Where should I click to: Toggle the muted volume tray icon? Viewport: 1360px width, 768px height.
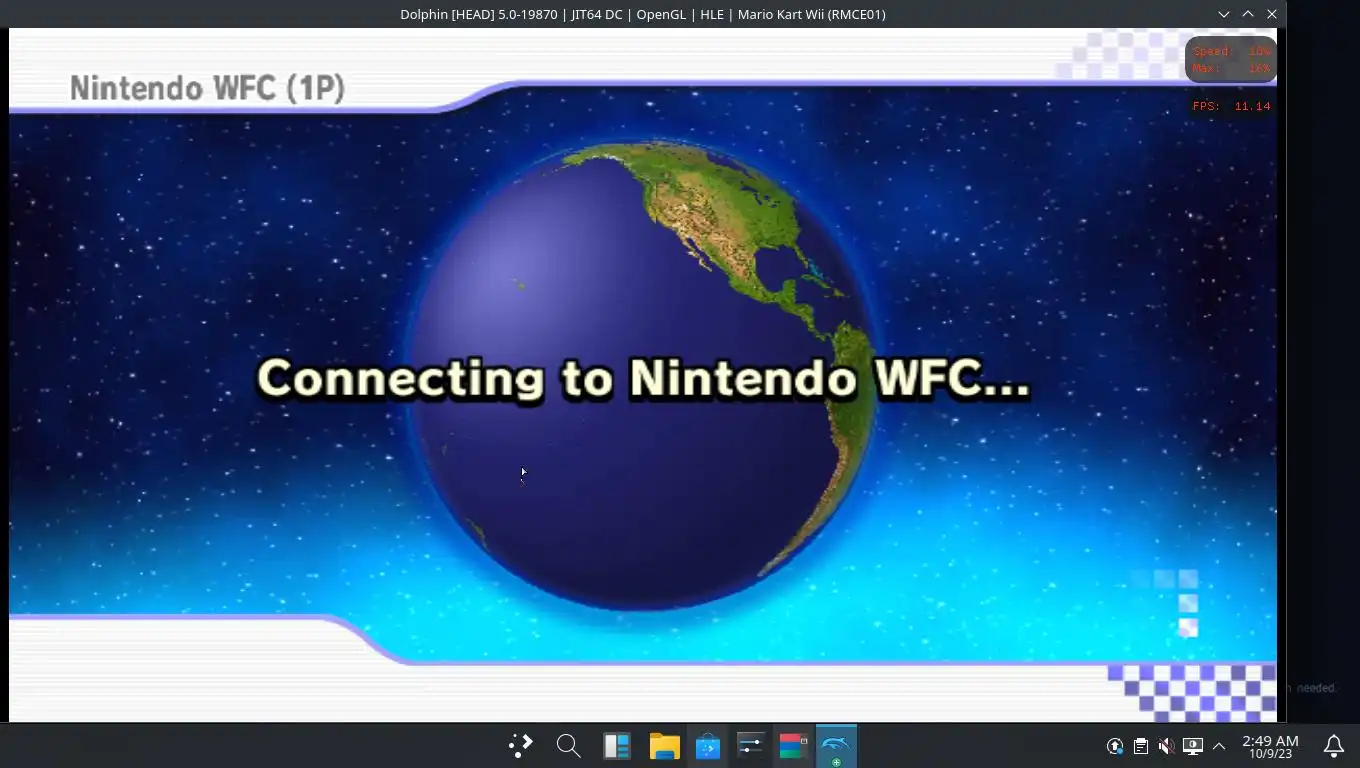click(1166, 746)
